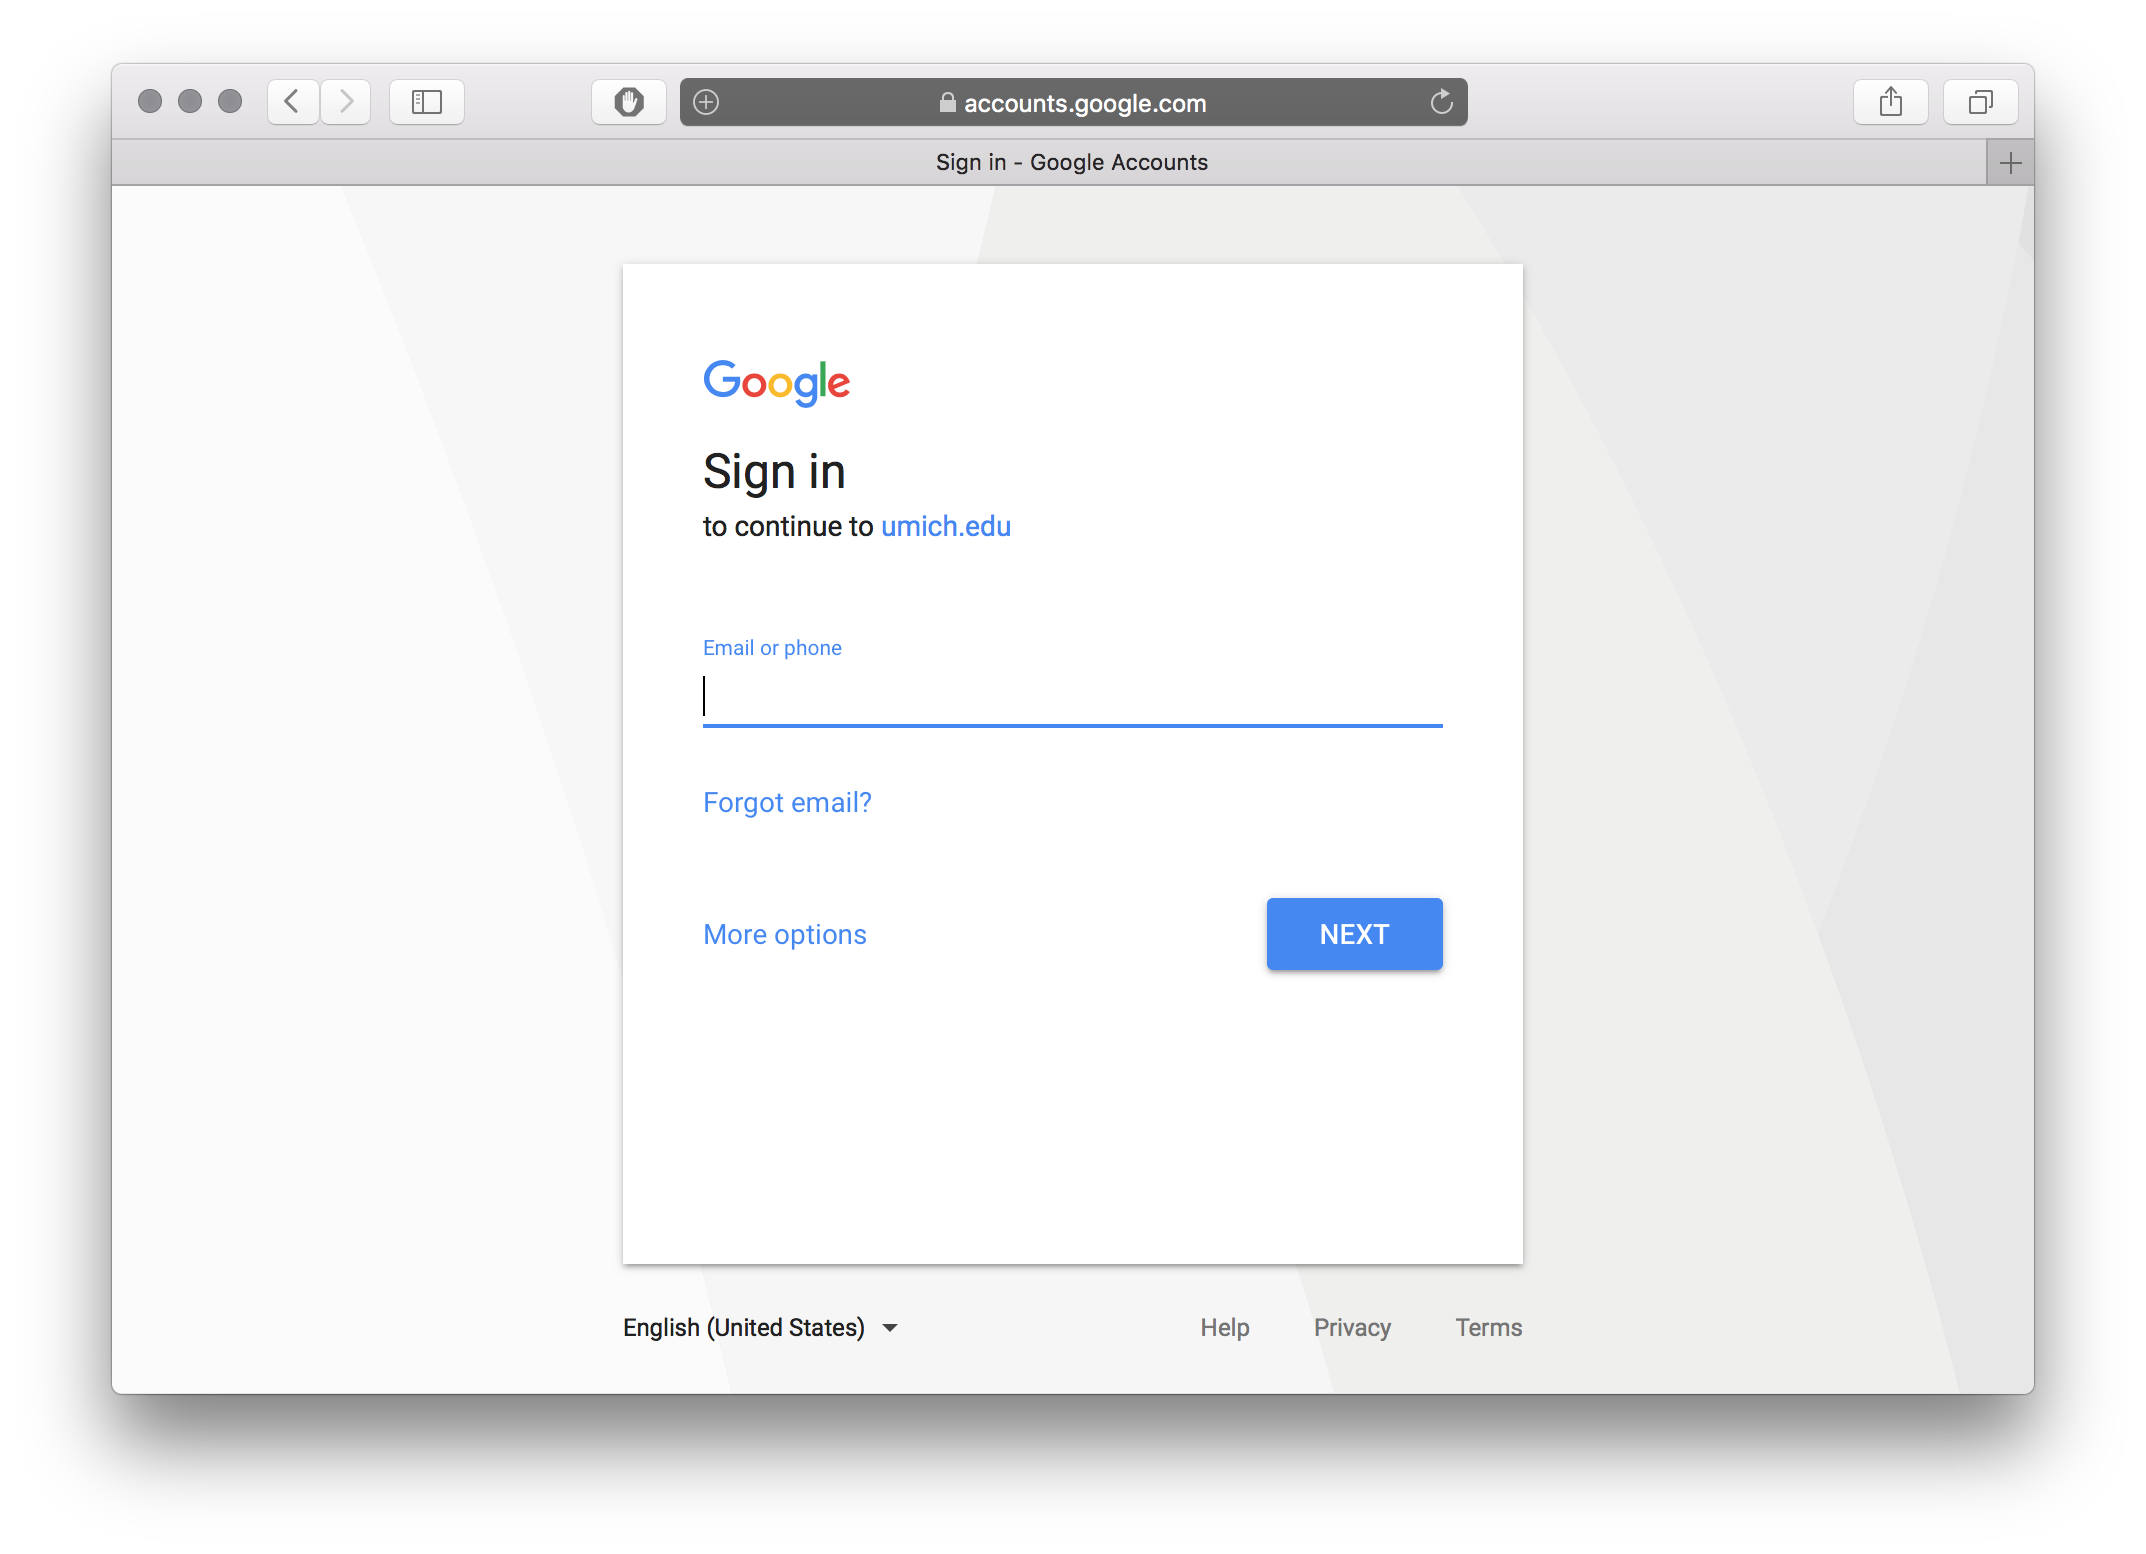
Task: Expand the More options menu
Action: (785, 934)
